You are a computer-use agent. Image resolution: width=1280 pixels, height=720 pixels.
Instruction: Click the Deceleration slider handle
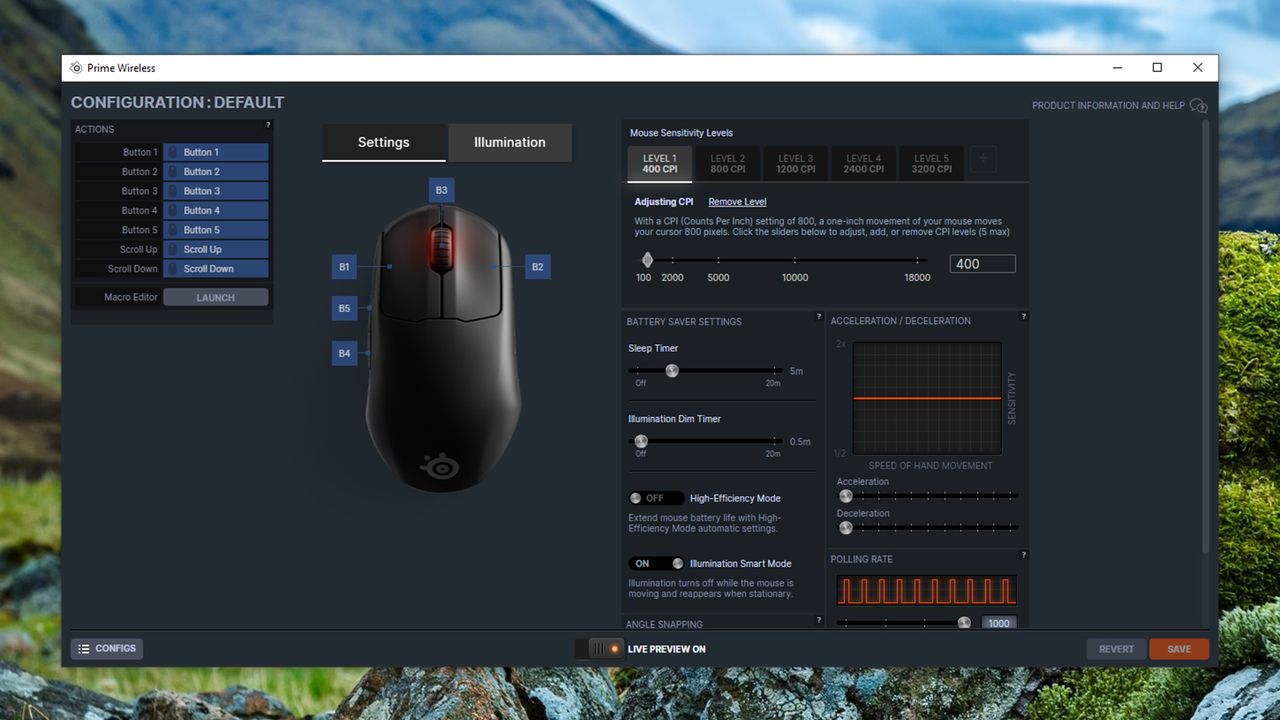(846, 527)
